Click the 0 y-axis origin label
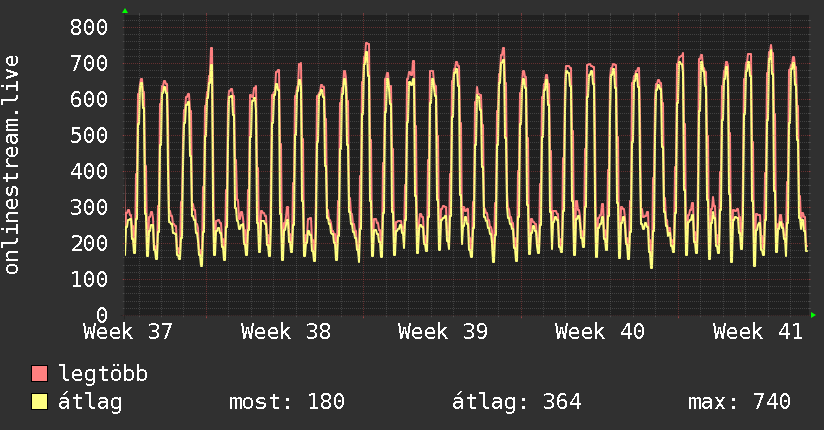824x430 pixels. point(102,315)
